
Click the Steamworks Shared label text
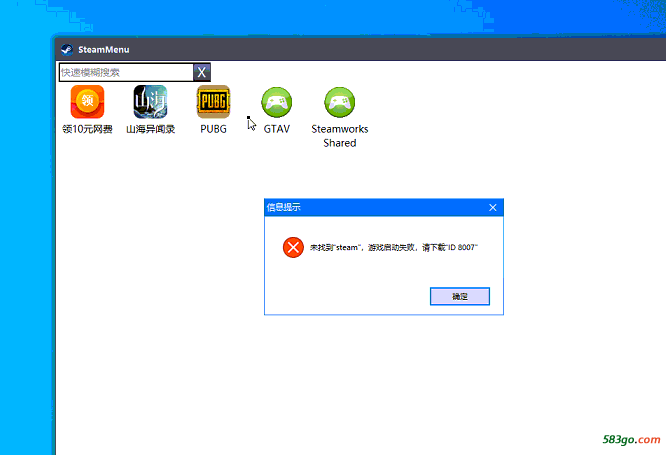pyautogui.click(x=339, y=136)
